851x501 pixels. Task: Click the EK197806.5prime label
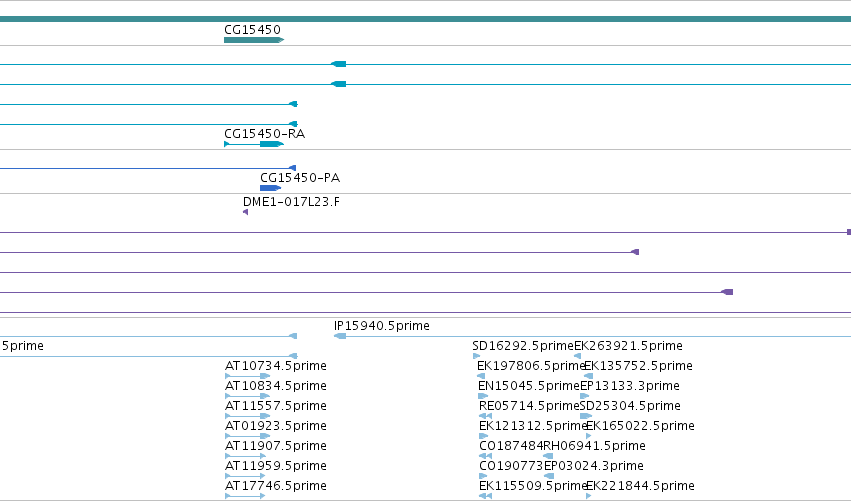pyautogui.click(x=531, y=366)
